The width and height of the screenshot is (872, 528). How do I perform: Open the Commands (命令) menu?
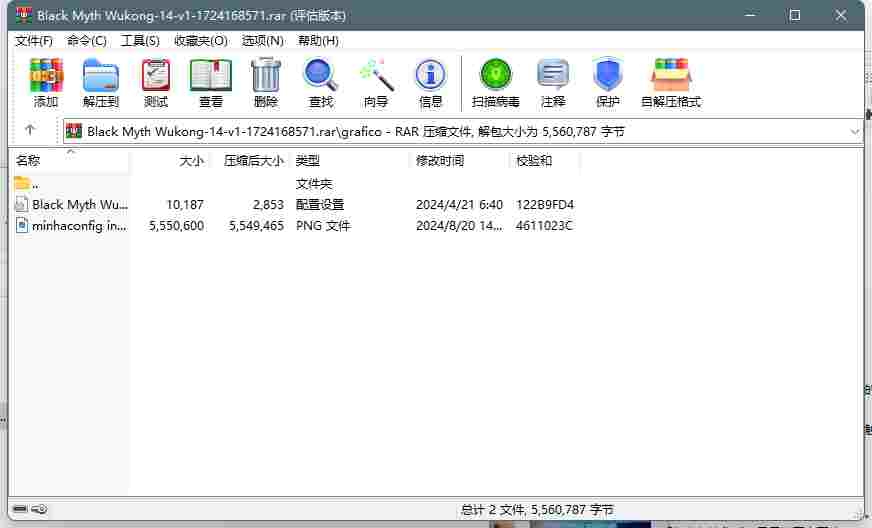pyautogui.click(x=87, y=41)
